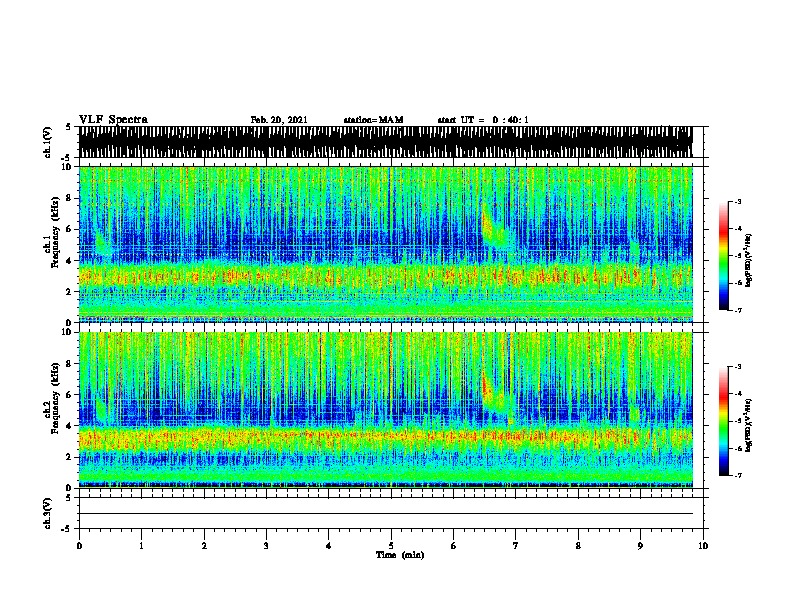Click the "10" tick on ch.1 frequency axis
Screen dimensions: 792x612
[x=68, y=167]
